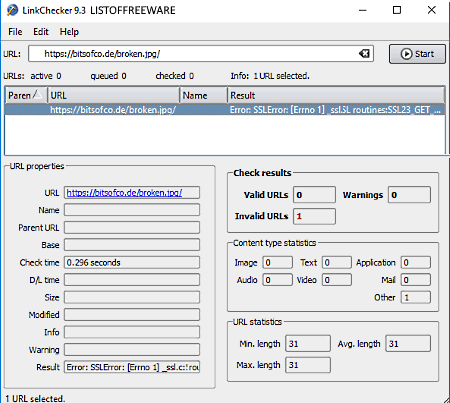Screen dimensions: 450x403
Task: Open the File menu
Action: click(x=15, y=32)
